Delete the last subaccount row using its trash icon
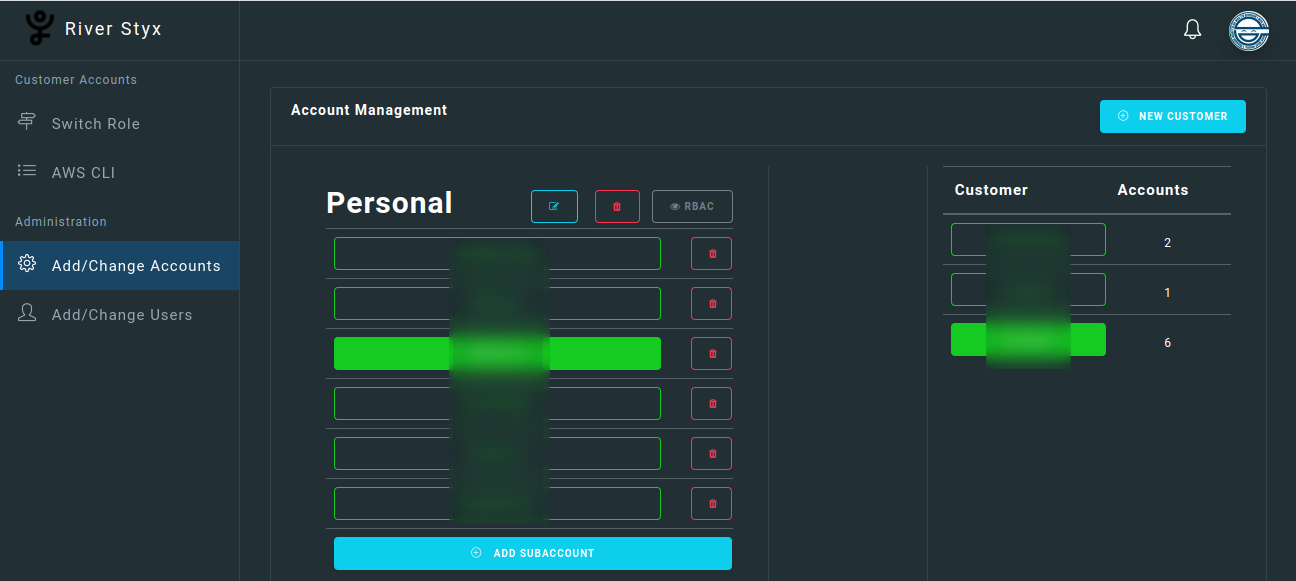The image size is (1296, 581). click(x=711, y=503)
